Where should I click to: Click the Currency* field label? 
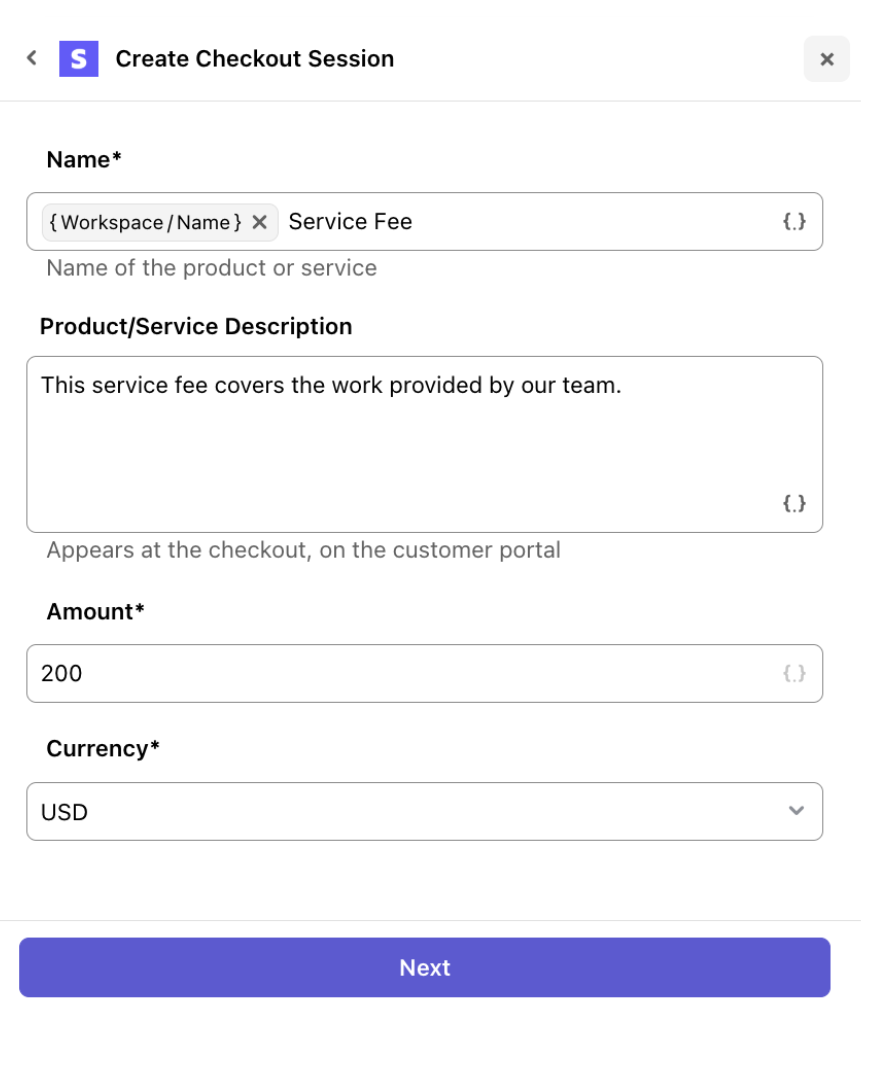pos(103,748)
